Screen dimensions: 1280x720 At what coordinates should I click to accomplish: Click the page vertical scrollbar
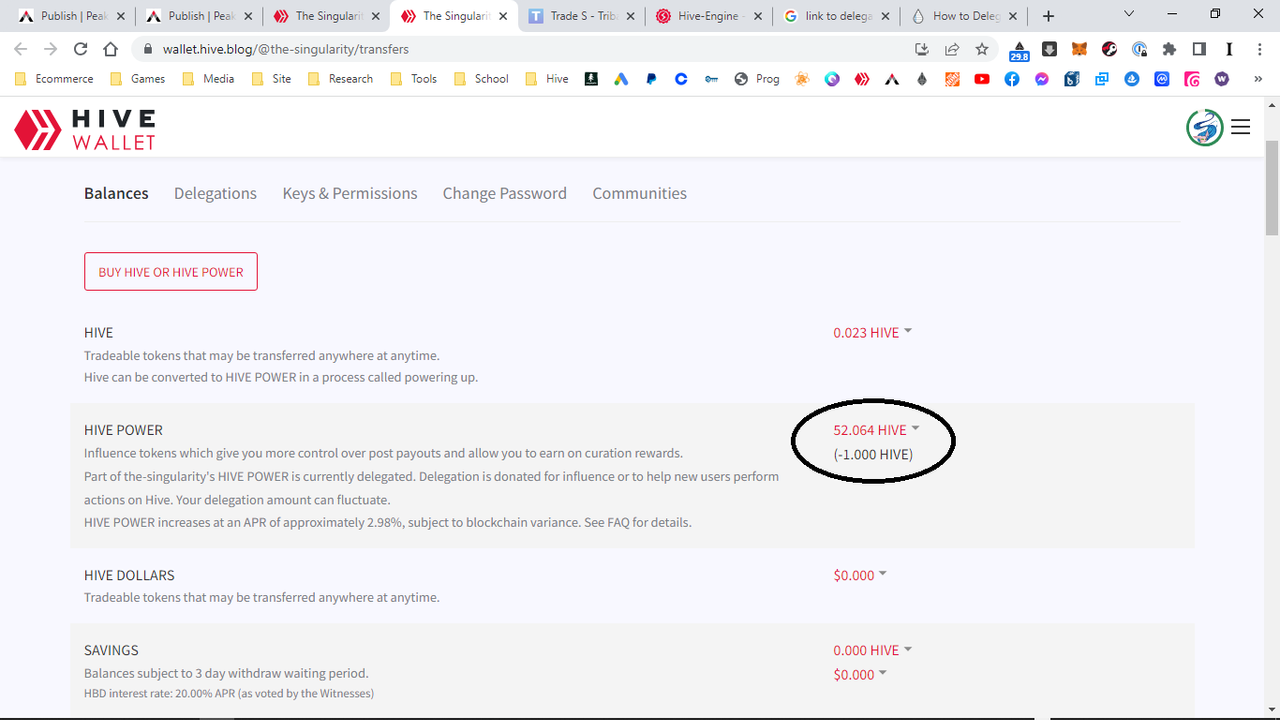(x=1272, y=187)
